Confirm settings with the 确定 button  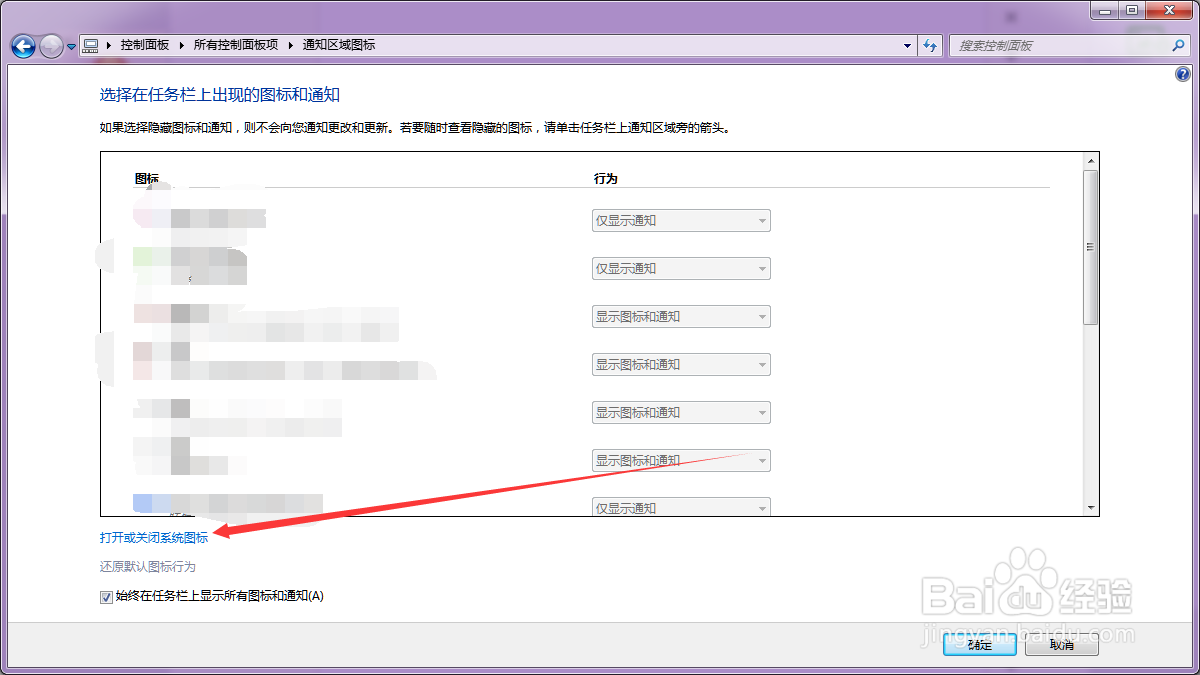(x=979, y=644)
